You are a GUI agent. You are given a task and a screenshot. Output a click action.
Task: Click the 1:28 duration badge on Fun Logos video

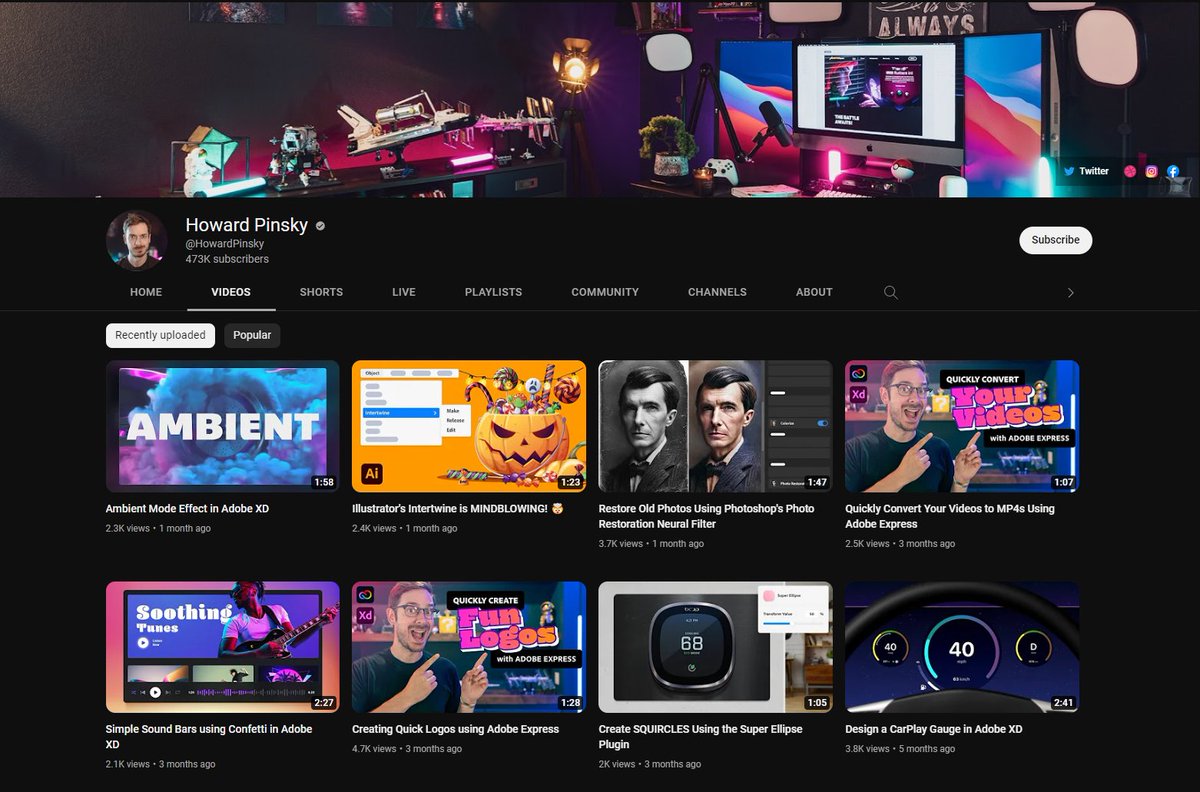coord(570,703)
